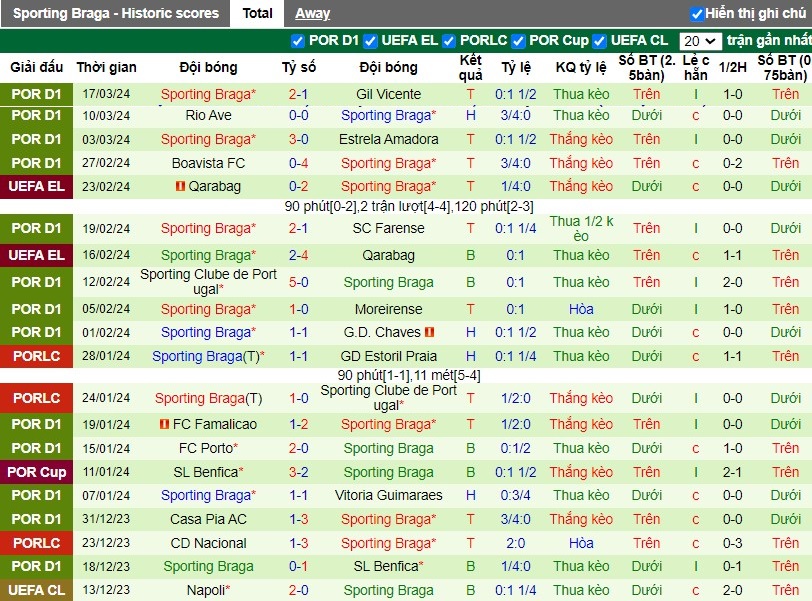The height and width of the screenshot is (601, 812).
Task: Click the Hòa result in the Moreirense row
Action: (581, 309)
